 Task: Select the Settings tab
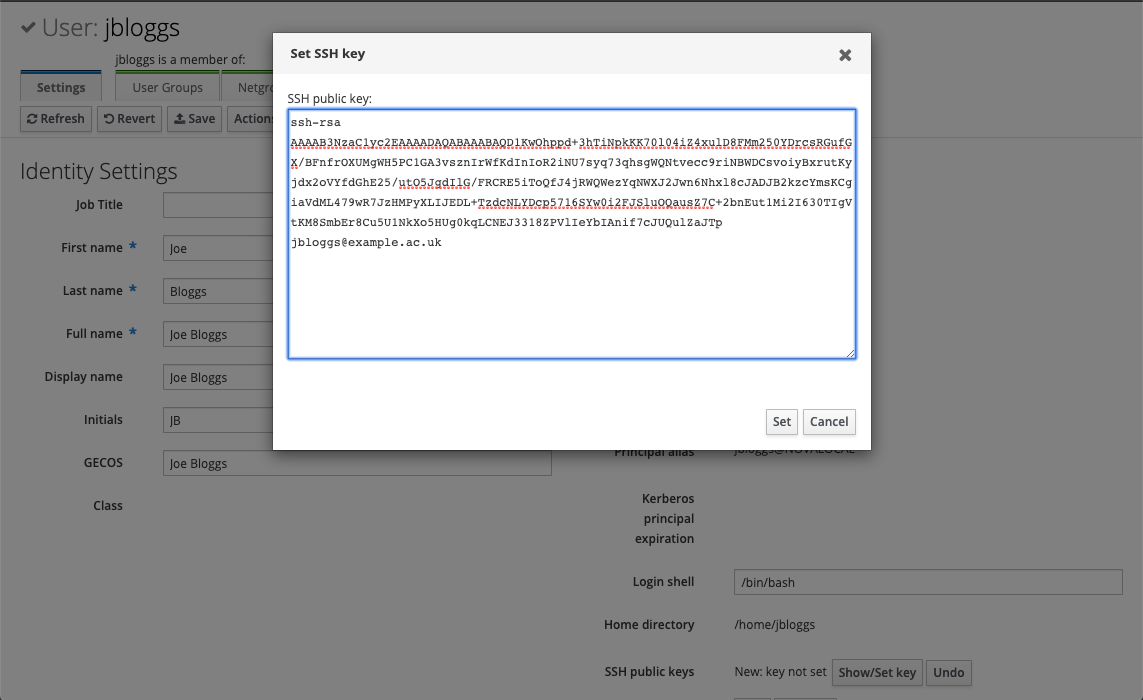pos(60,87)
